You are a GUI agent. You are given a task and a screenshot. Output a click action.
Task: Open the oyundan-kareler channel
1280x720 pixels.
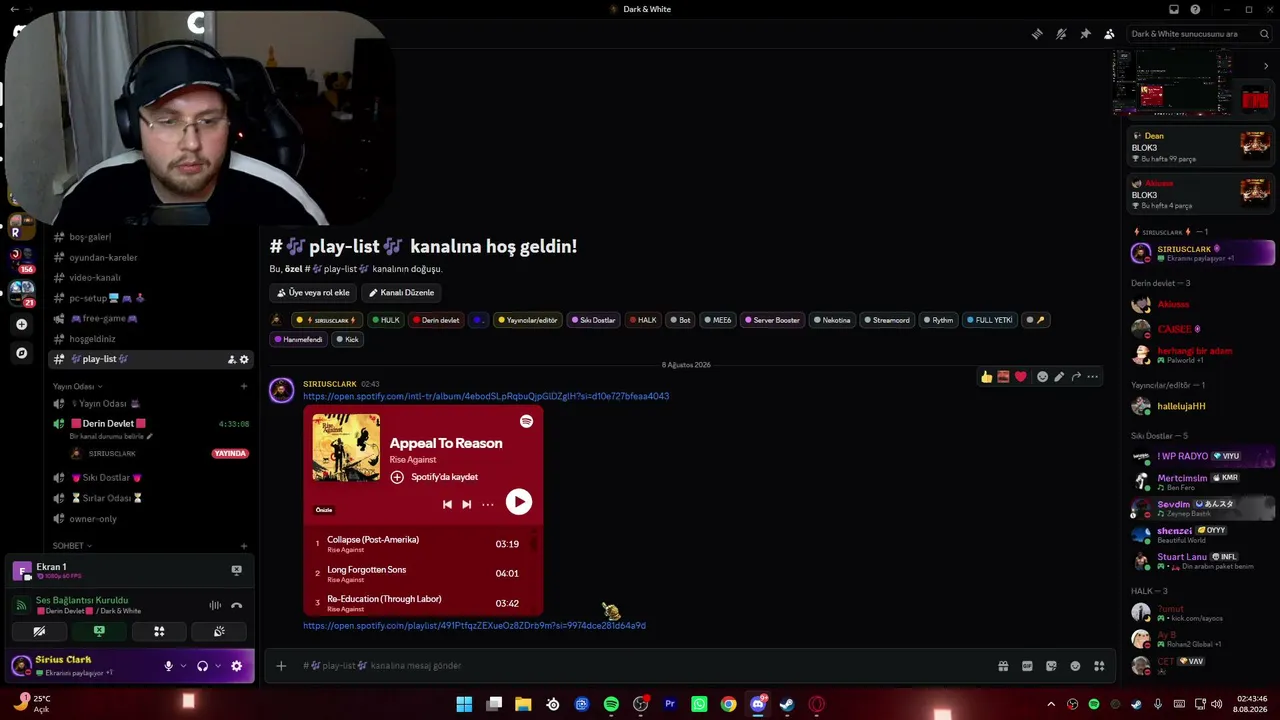(150, 257)
